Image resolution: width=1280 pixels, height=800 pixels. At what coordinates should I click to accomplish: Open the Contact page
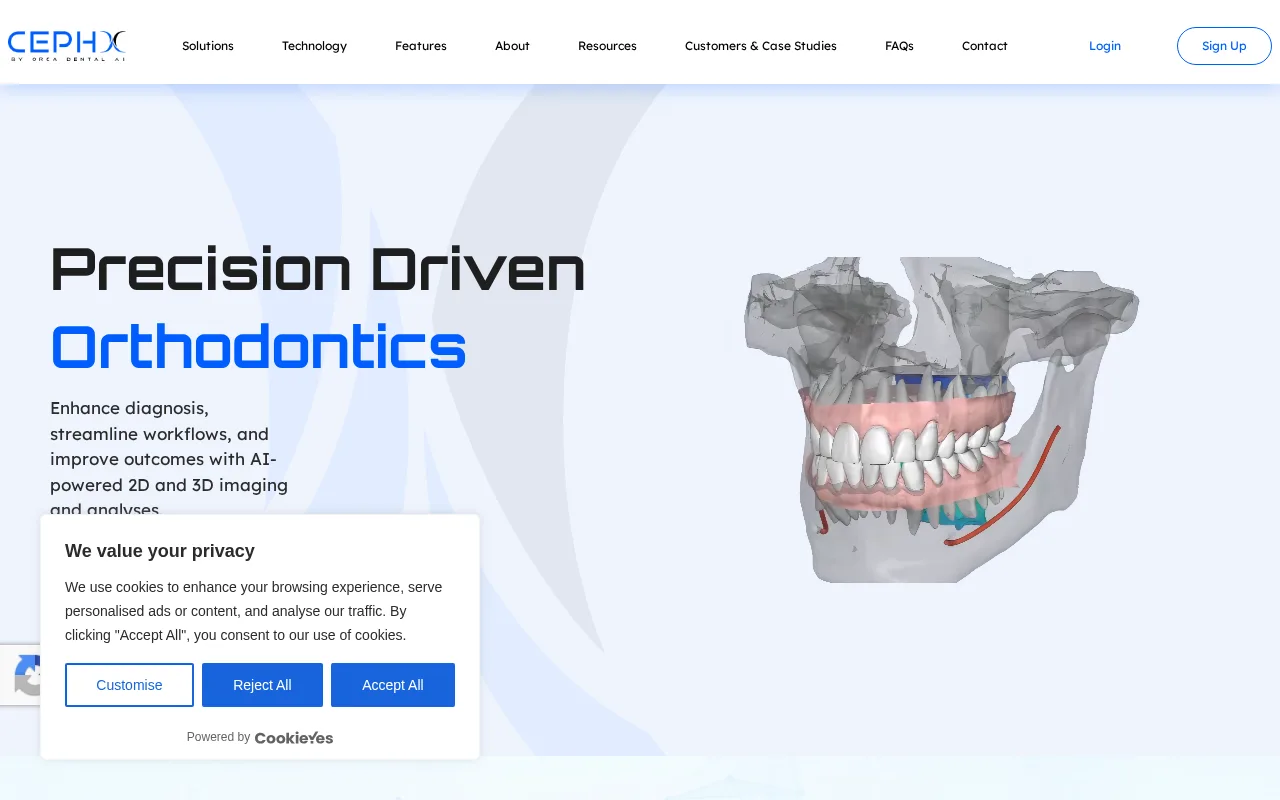click(985, 46)
